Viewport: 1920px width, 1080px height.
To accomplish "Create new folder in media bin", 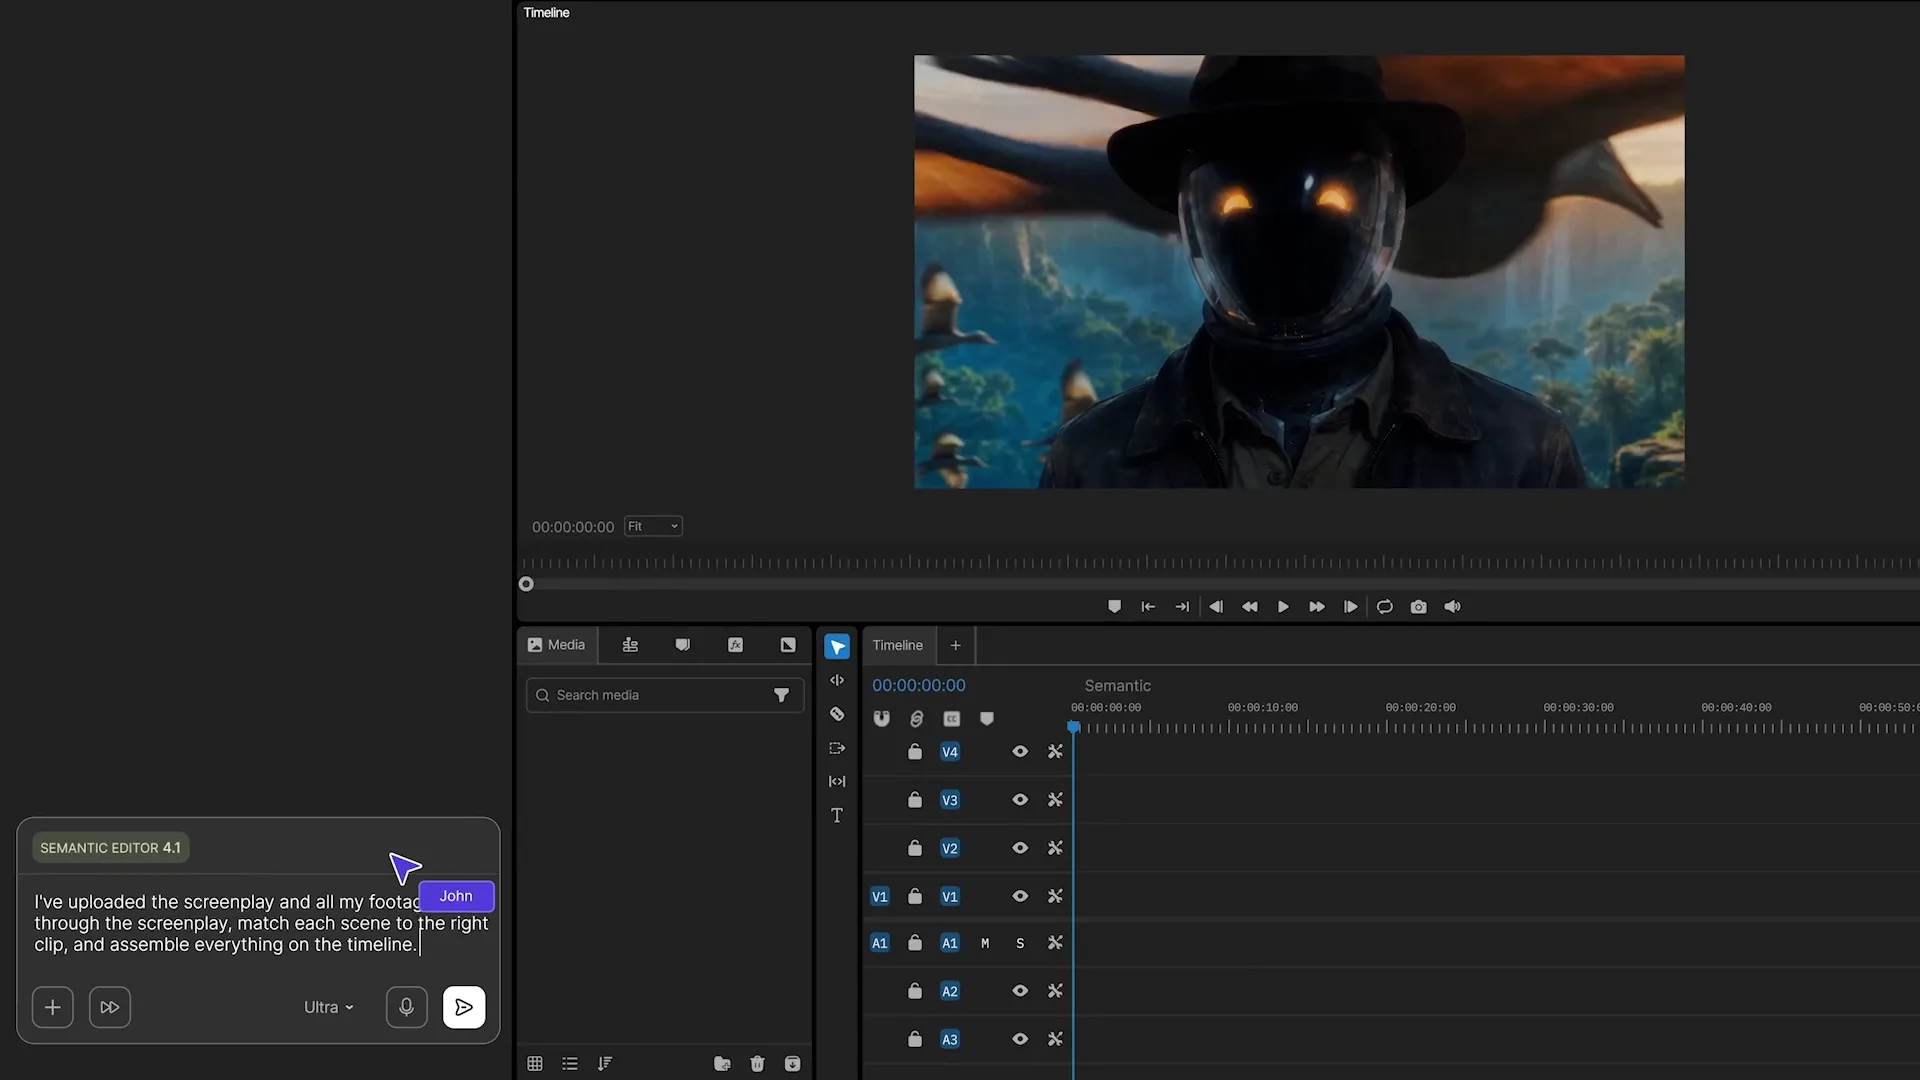I will [x=722, y=1064].
